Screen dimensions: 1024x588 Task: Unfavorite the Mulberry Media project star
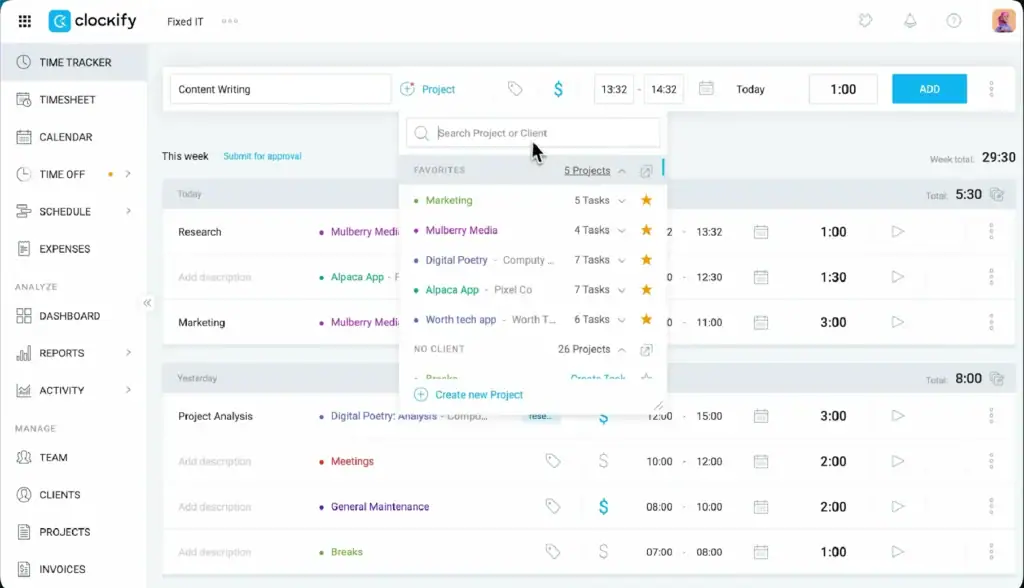point(646,230)
